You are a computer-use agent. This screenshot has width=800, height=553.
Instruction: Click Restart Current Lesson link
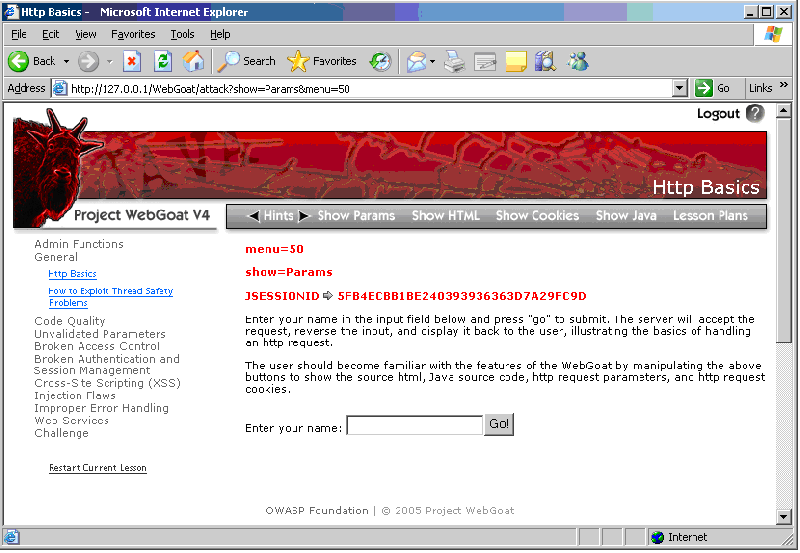click(98, 468)
